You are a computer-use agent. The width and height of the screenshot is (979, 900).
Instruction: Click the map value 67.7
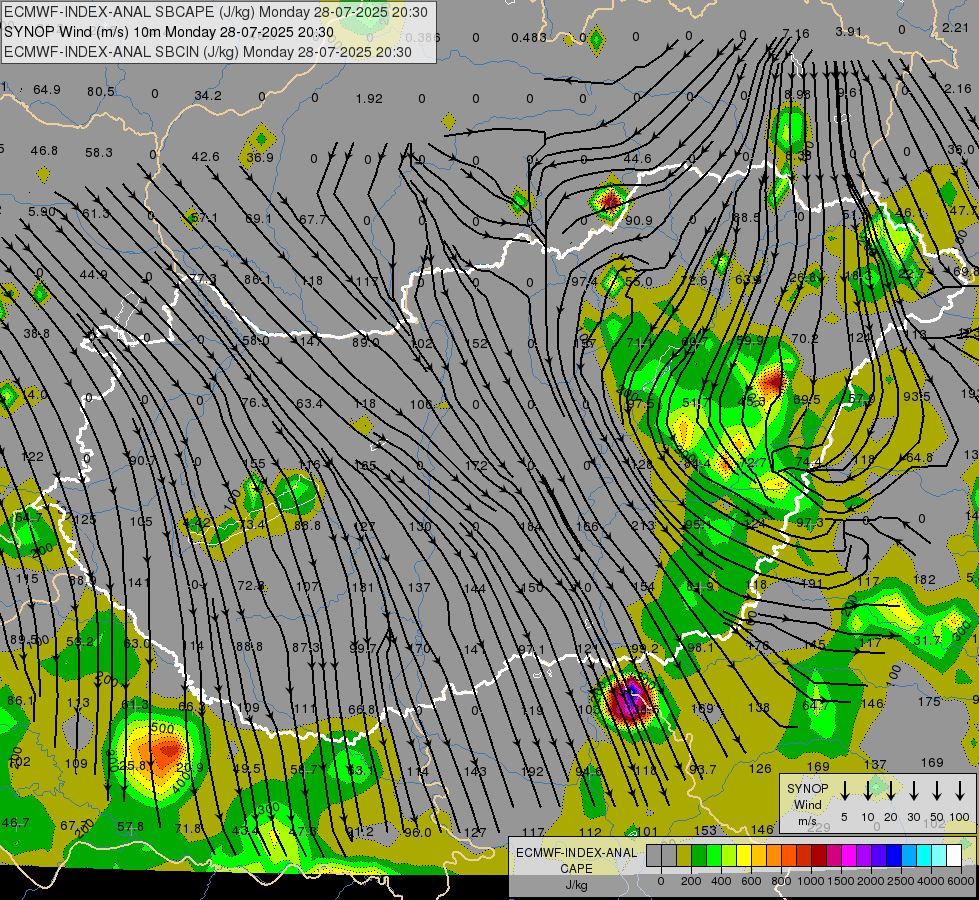tap(312, 219)
